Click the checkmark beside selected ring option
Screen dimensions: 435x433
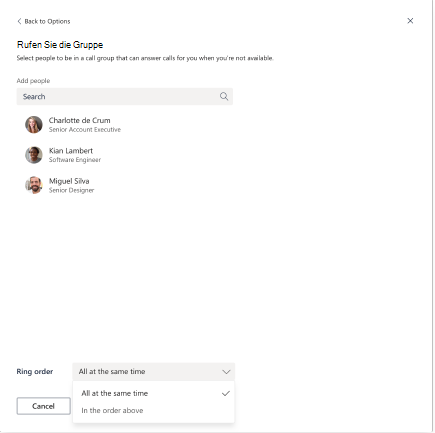pyautogui.click(x=226, y=394)
